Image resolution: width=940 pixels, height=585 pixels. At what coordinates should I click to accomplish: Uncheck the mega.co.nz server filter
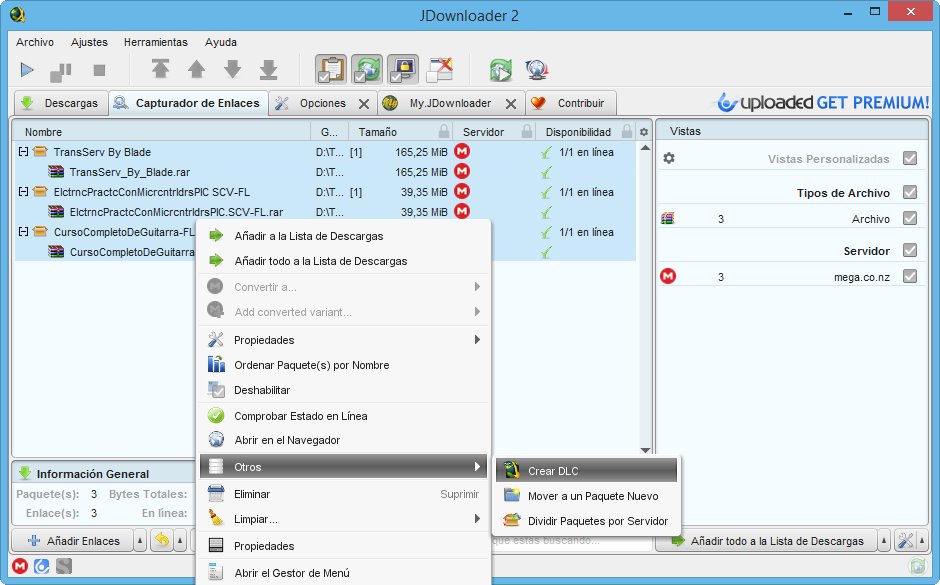[x=910, y=276]
